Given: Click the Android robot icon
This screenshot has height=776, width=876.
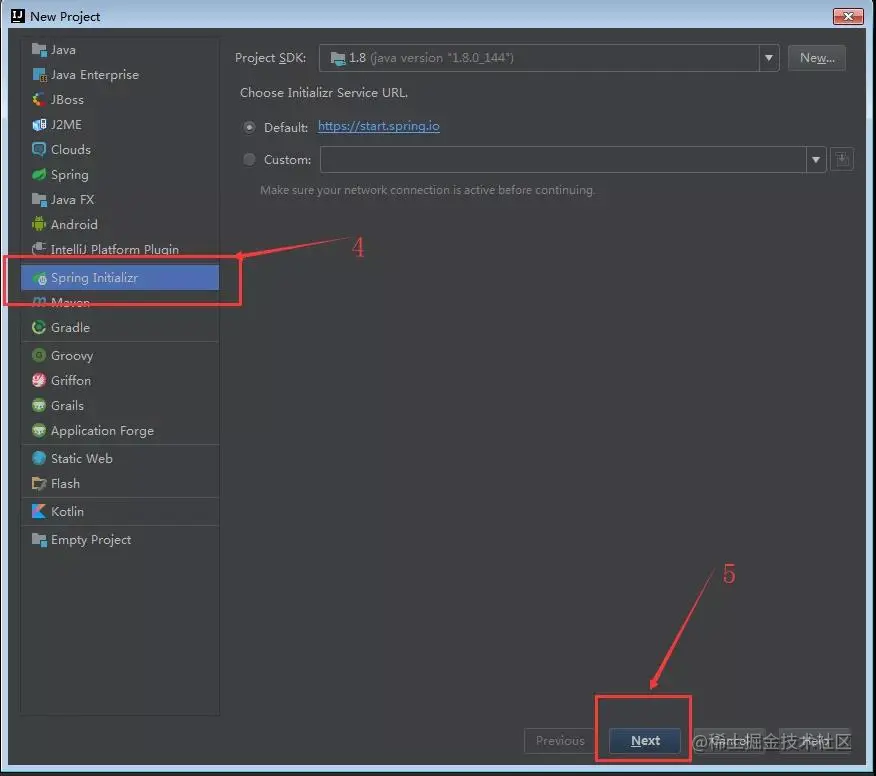Looking at the screenshot, I should tap(39, 224).
